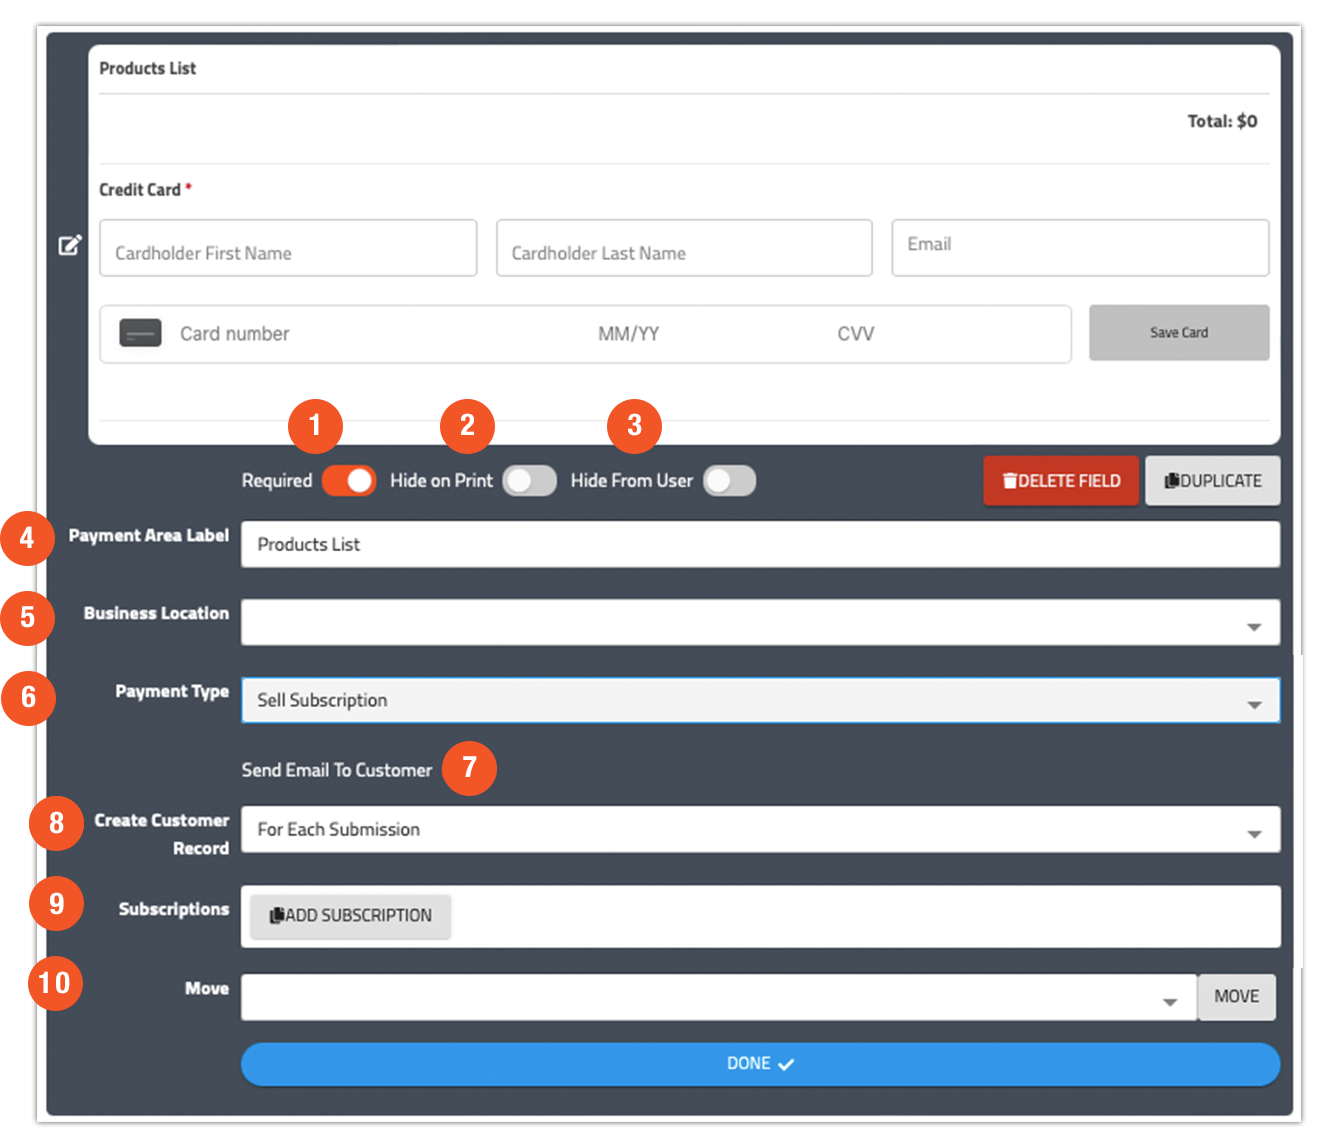Click the Total: $0 text
This screenshot has height=1139, width=1323.
point(1222,121)
